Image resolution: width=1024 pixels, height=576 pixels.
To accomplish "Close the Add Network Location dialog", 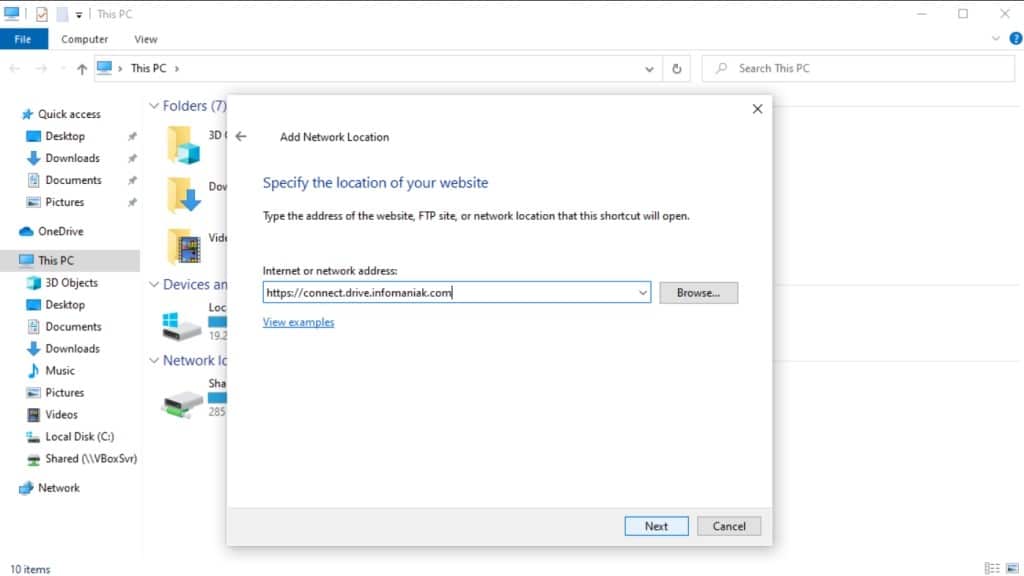I will (x=758, y=109).
